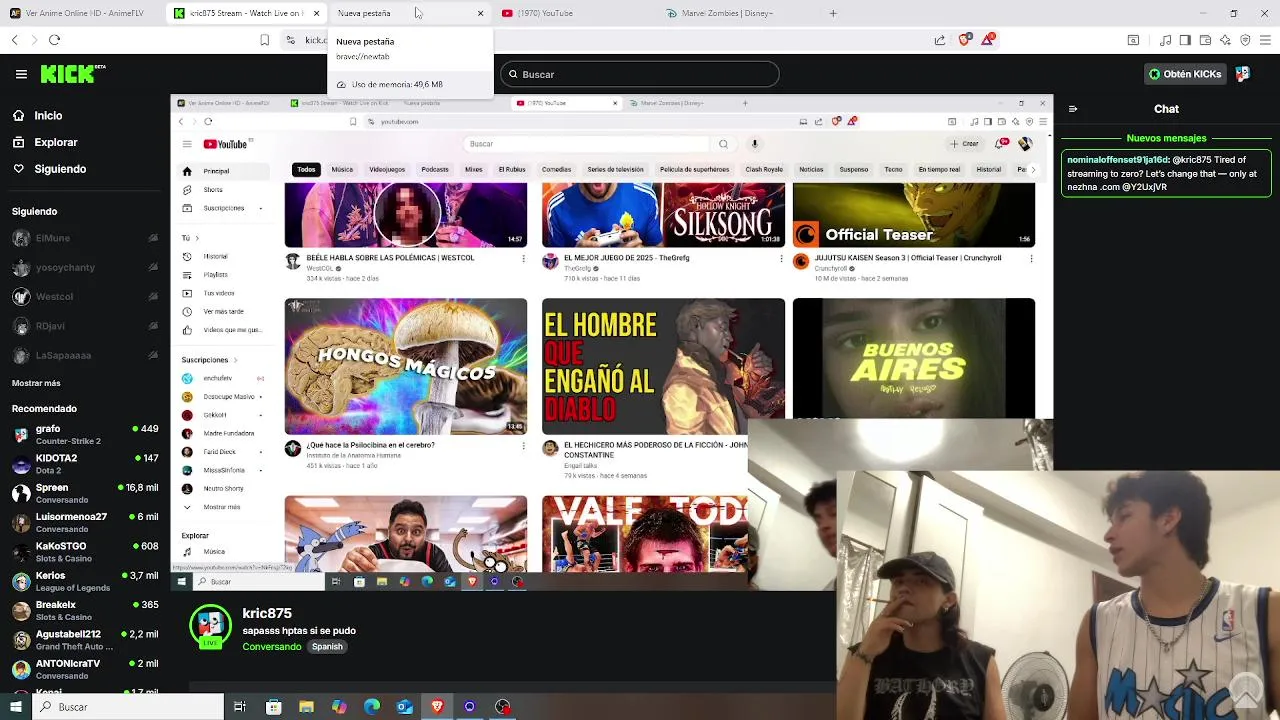Screen dimensions: 1280x720
Task: Click the Windows Start button
Action: click(x=15, y=707)
